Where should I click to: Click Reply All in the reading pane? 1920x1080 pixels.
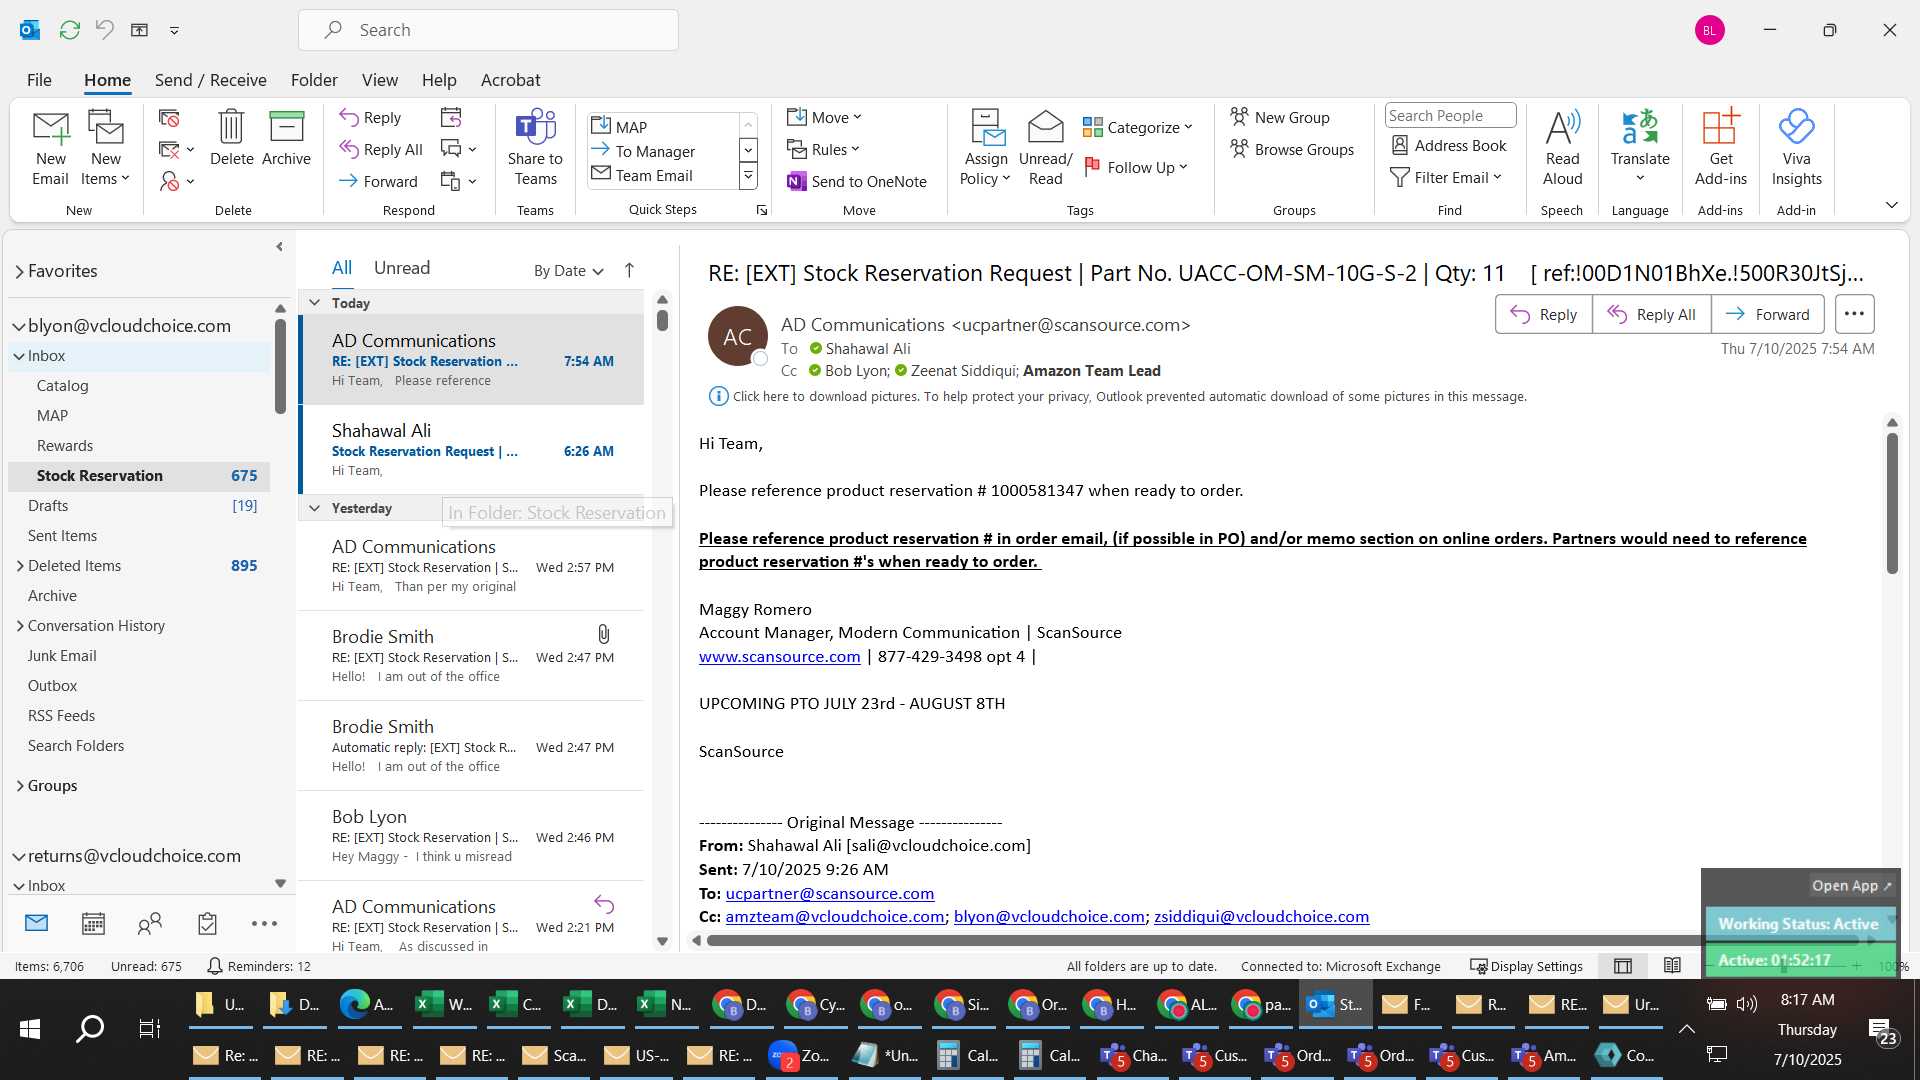click(x=1651, y=314)
